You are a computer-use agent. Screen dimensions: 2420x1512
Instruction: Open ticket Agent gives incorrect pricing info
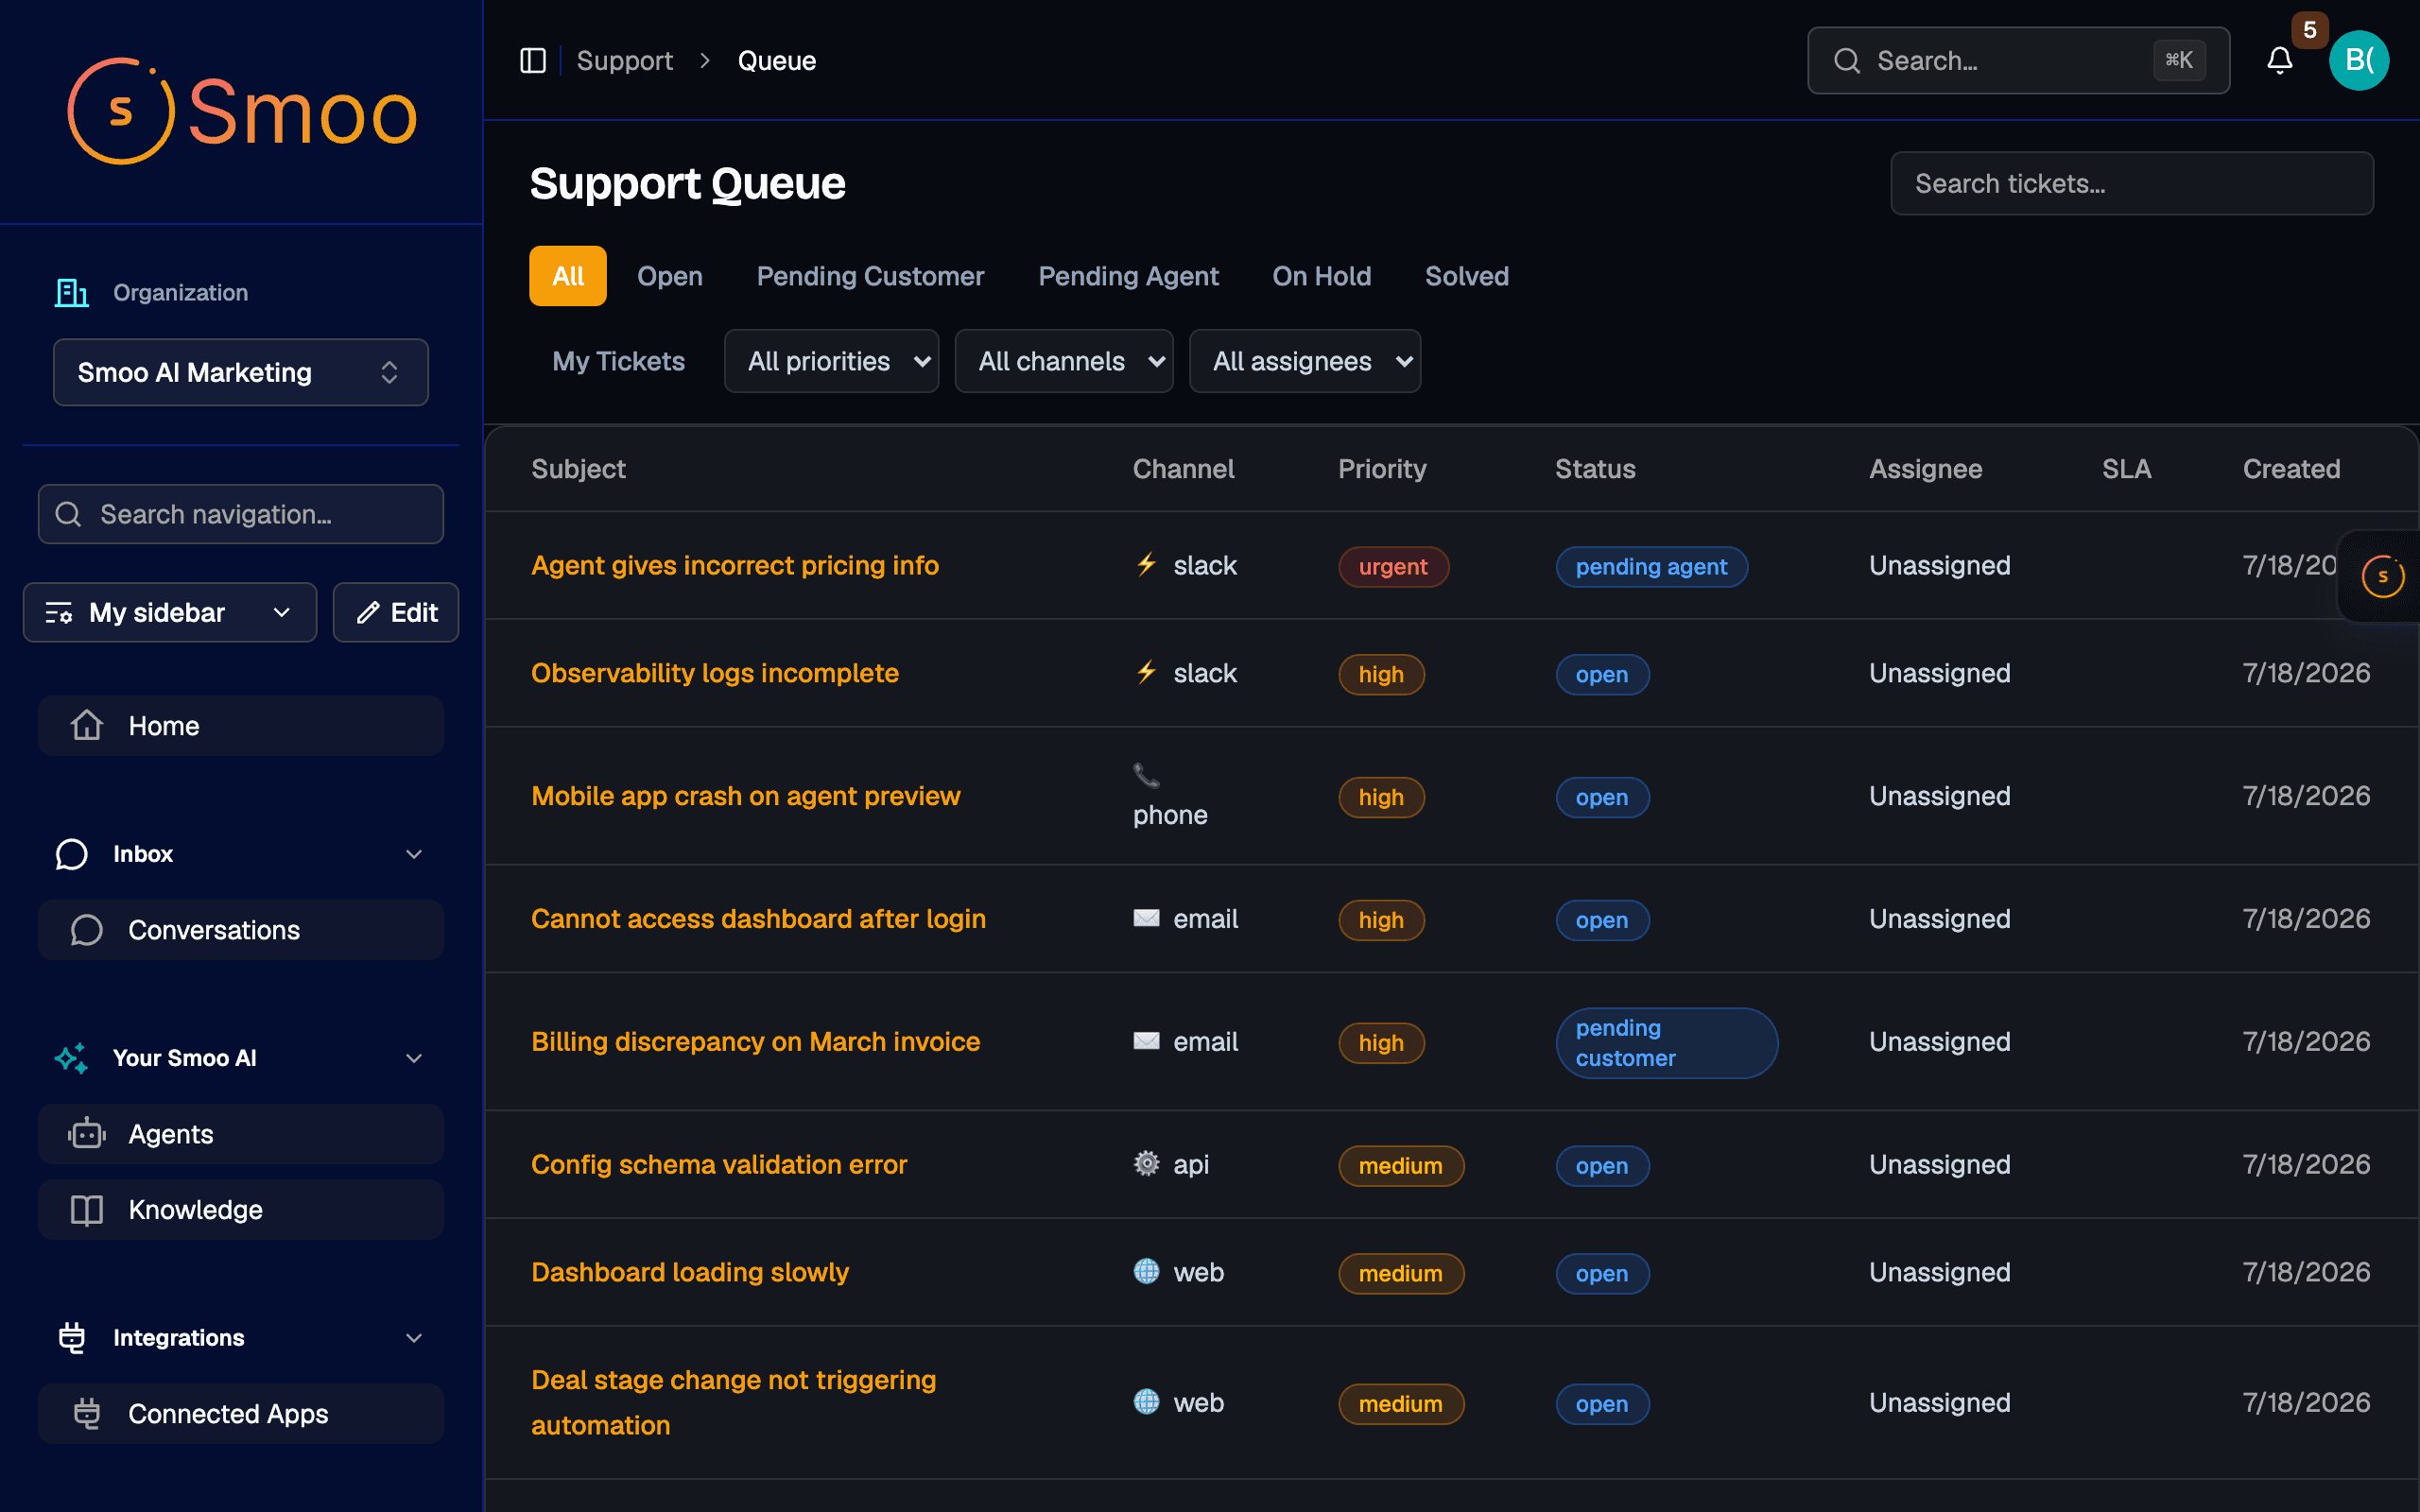(735, 566)
